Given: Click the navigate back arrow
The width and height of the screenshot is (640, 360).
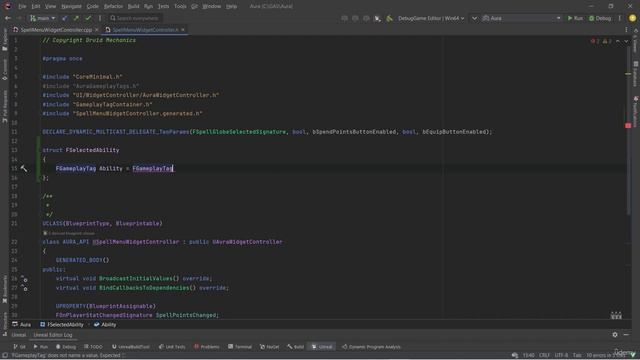Looking at the screenshot, I should 8,18.
